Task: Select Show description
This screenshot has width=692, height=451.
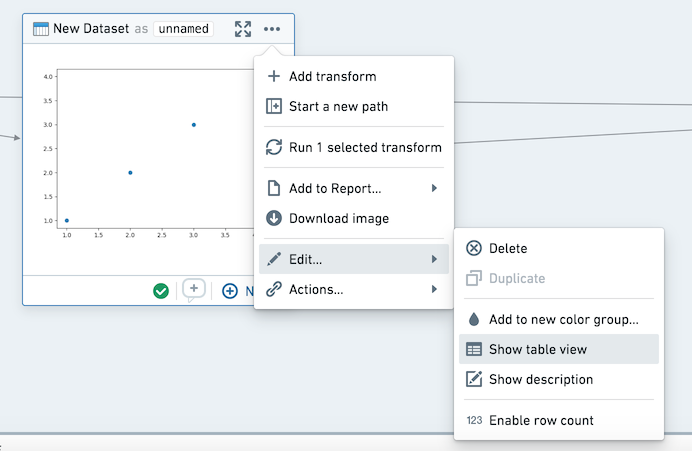Action: click(559, 379)
